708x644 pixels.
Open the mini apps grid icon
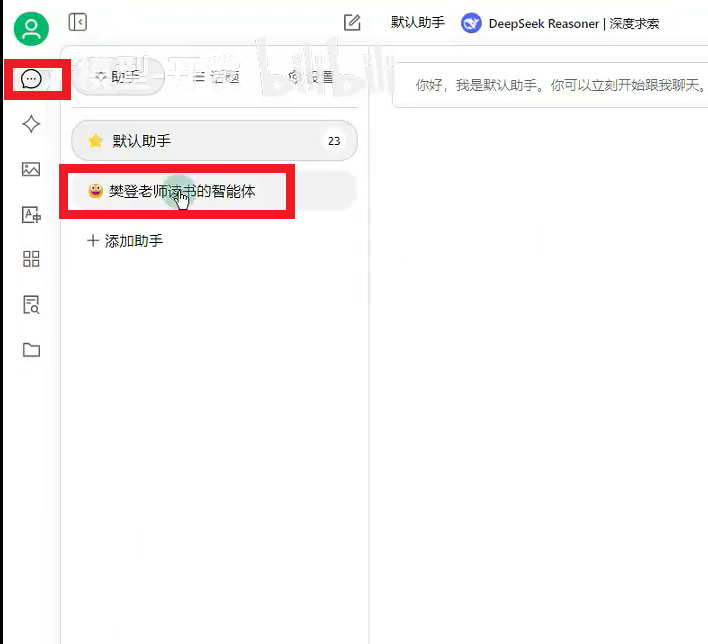[31, 259]
